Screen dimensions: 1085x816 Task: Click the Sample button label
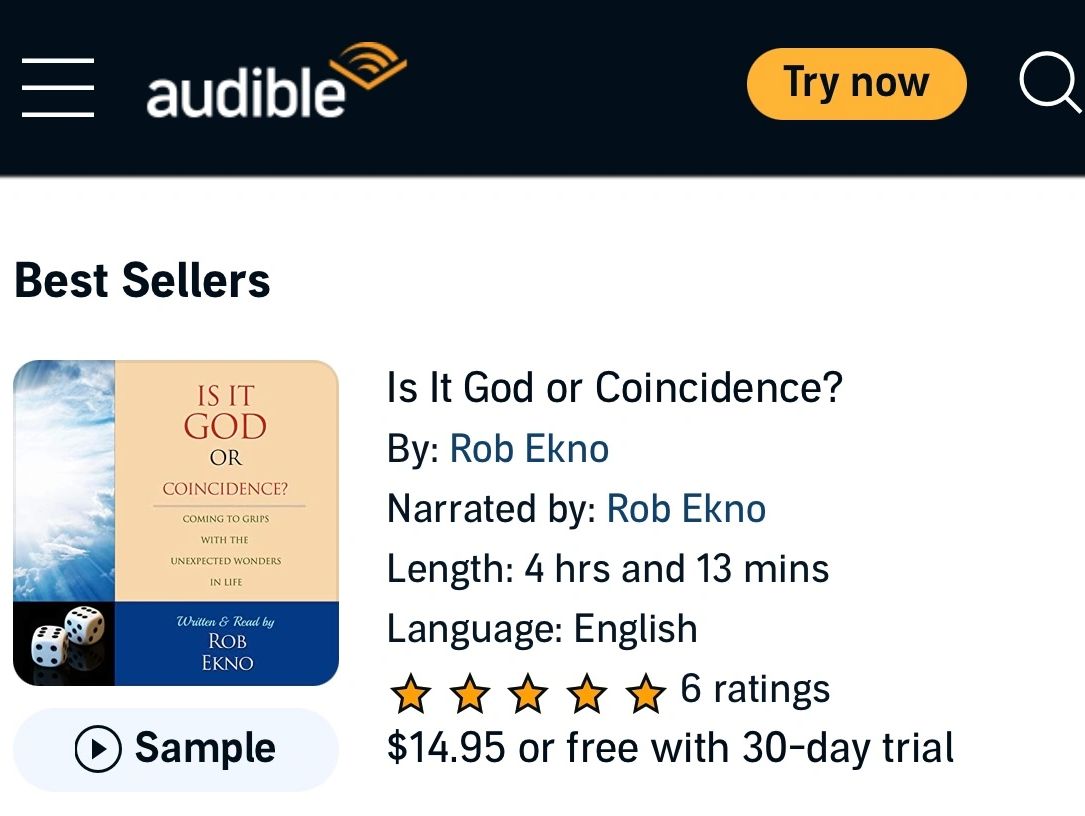pos(205,749)
